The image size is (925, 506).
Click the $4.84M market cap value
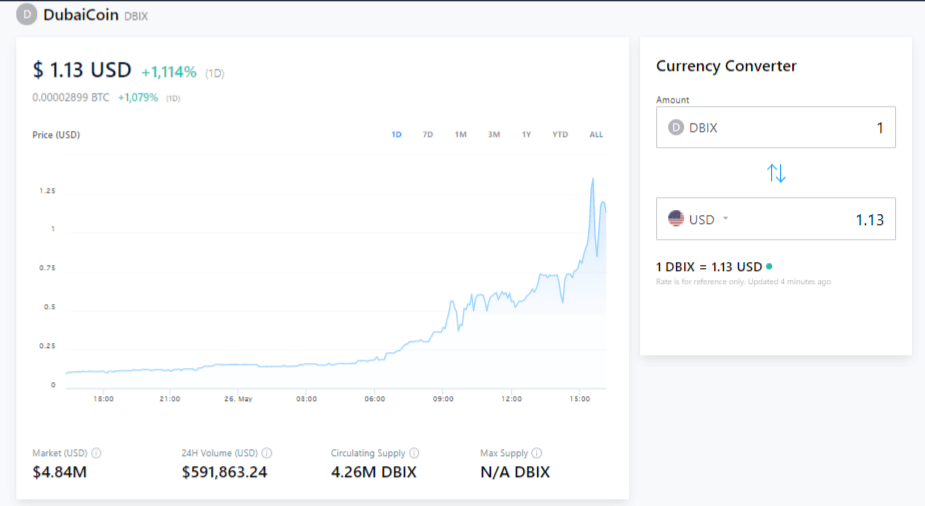[x=60, y=472]
